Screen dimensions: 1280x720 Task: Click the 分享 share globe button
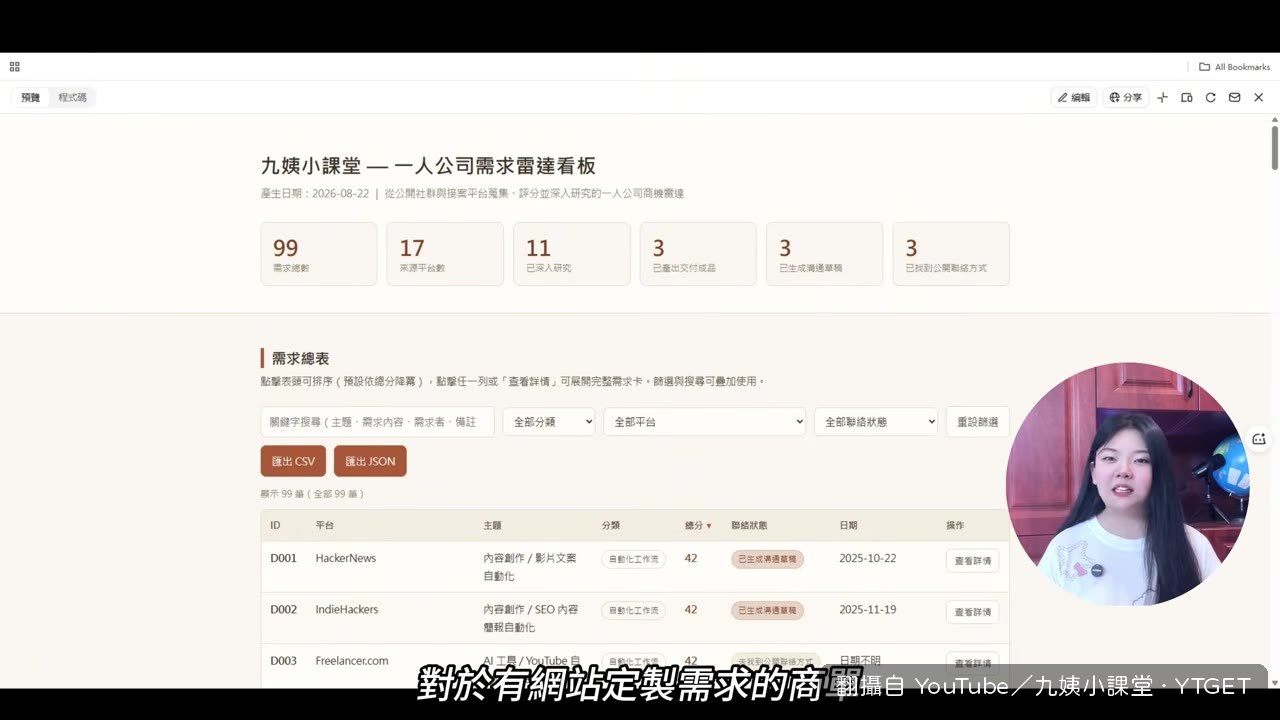coord(1126,97)
